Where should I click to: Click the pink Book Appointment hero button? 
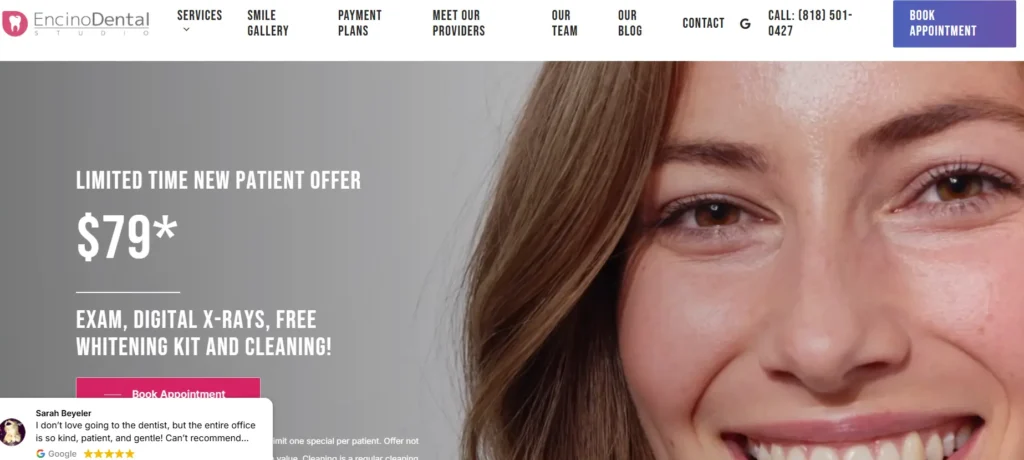pyautogui.click(x=168, y=393)
